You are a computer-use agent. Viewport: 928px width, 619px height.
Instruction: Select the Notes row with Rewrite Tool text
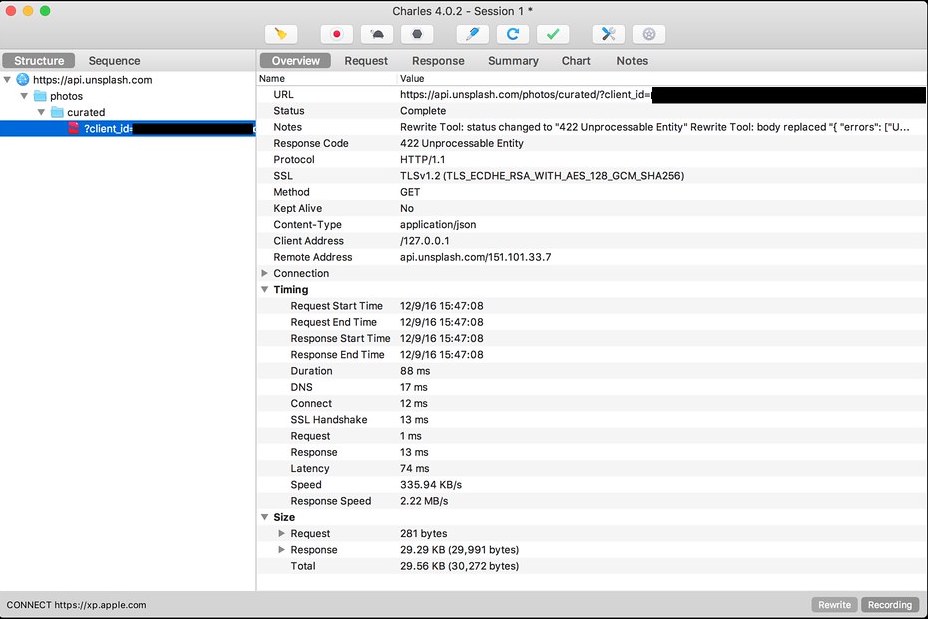(592, 127)
